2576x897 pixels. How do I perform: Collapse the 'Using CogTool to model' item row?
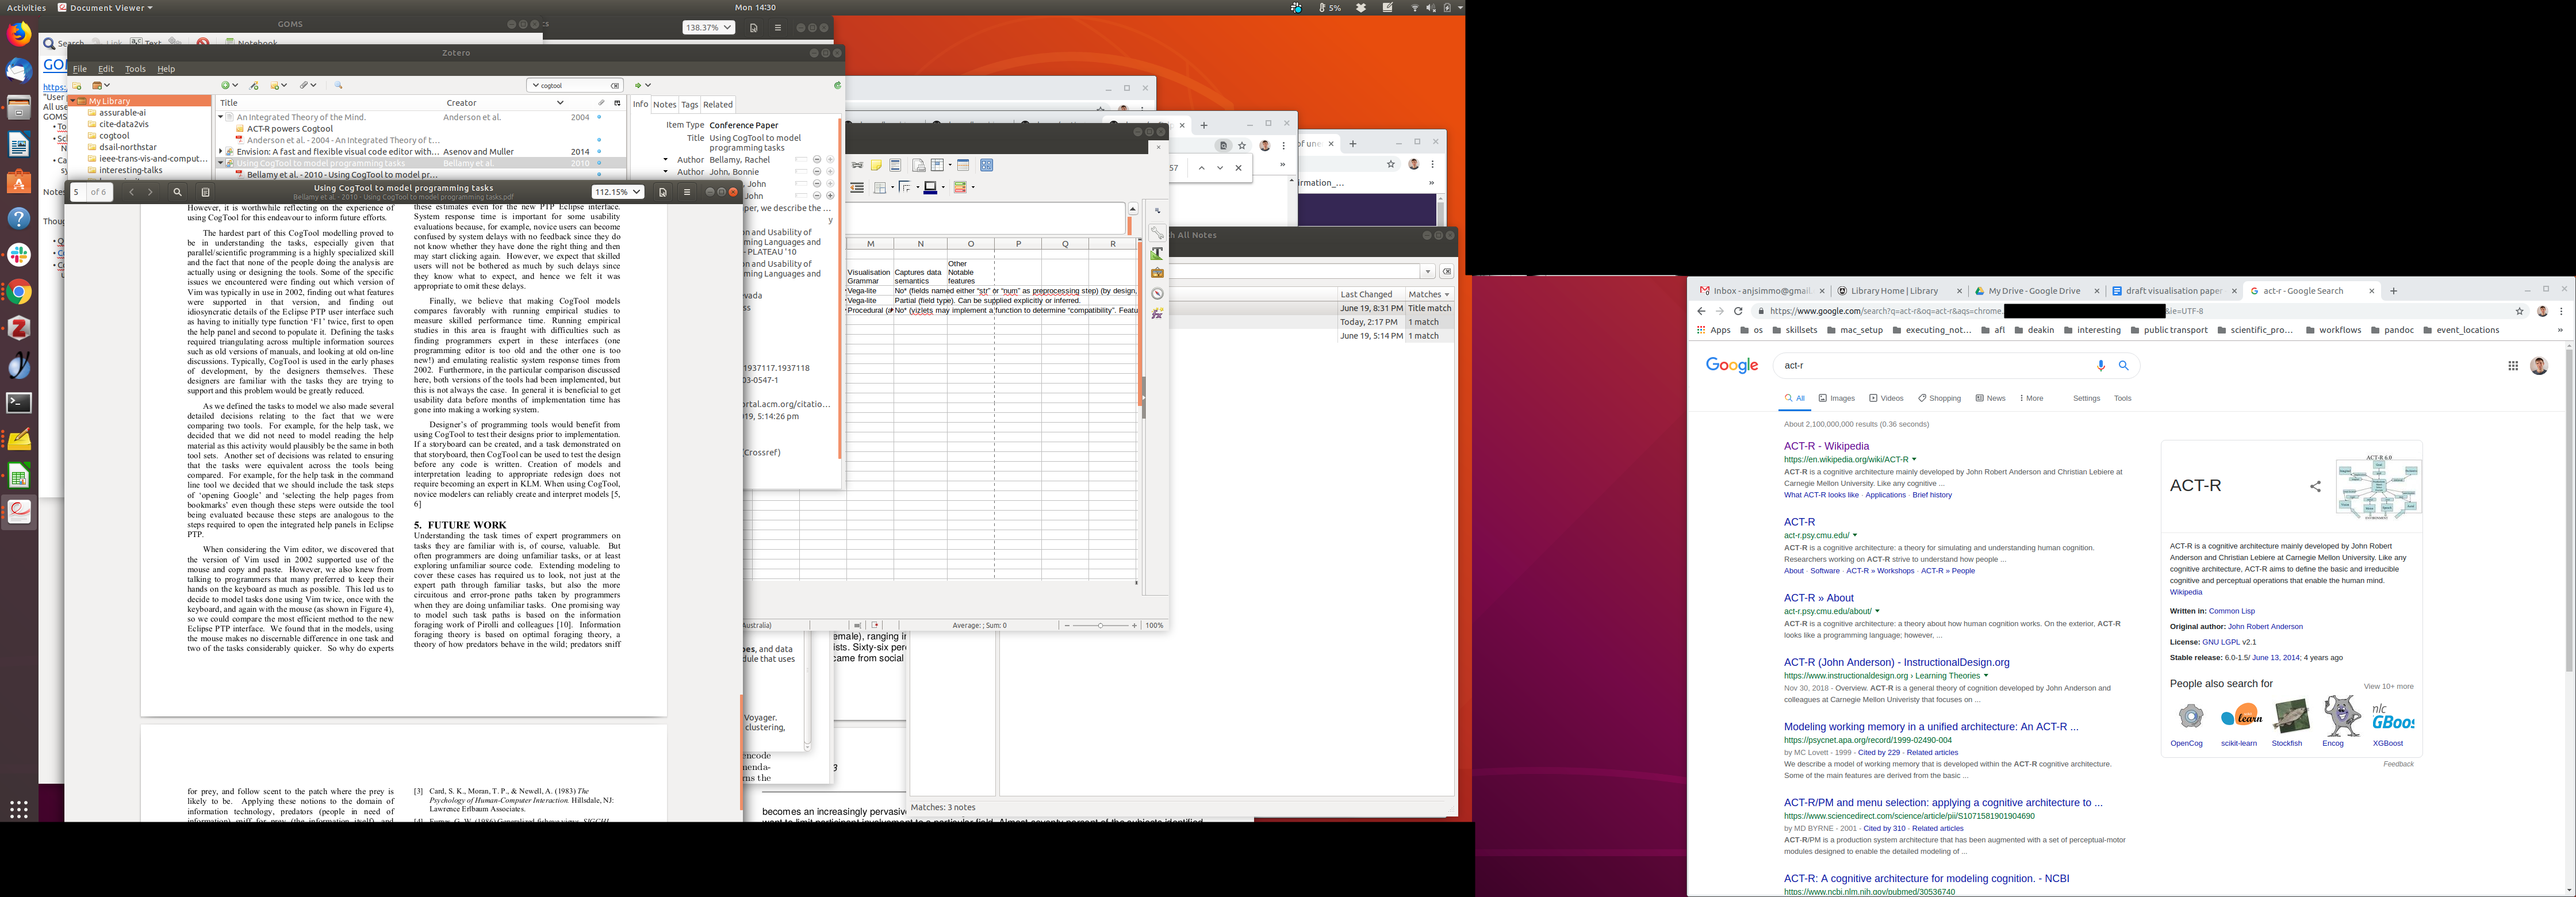coord(220,163)
